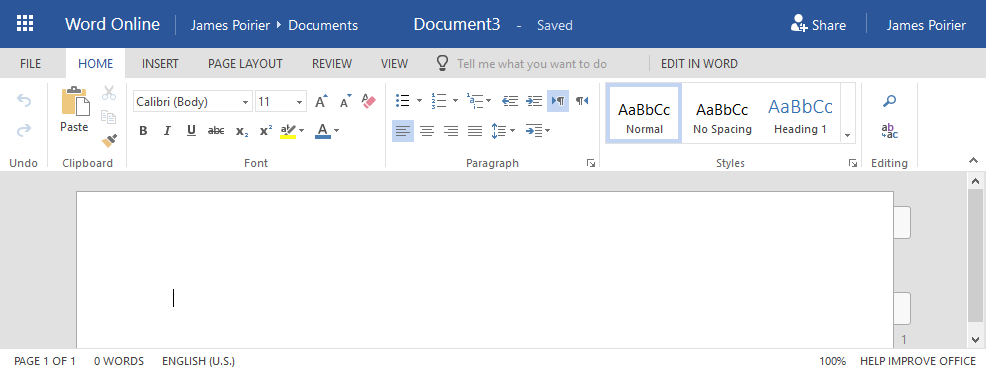Click the Tell me what you want field
This screenshot has height=371, width=986.
pyautogui.click(x=532, y=64)
